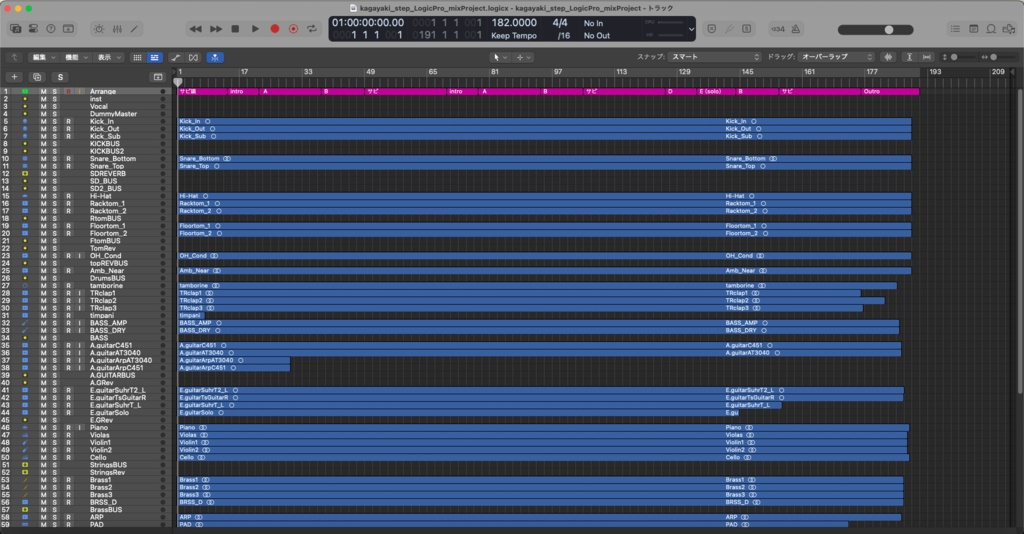Click the Capture Recording button
This screenshot has height=534, width=1024.
tap(293, 29)
